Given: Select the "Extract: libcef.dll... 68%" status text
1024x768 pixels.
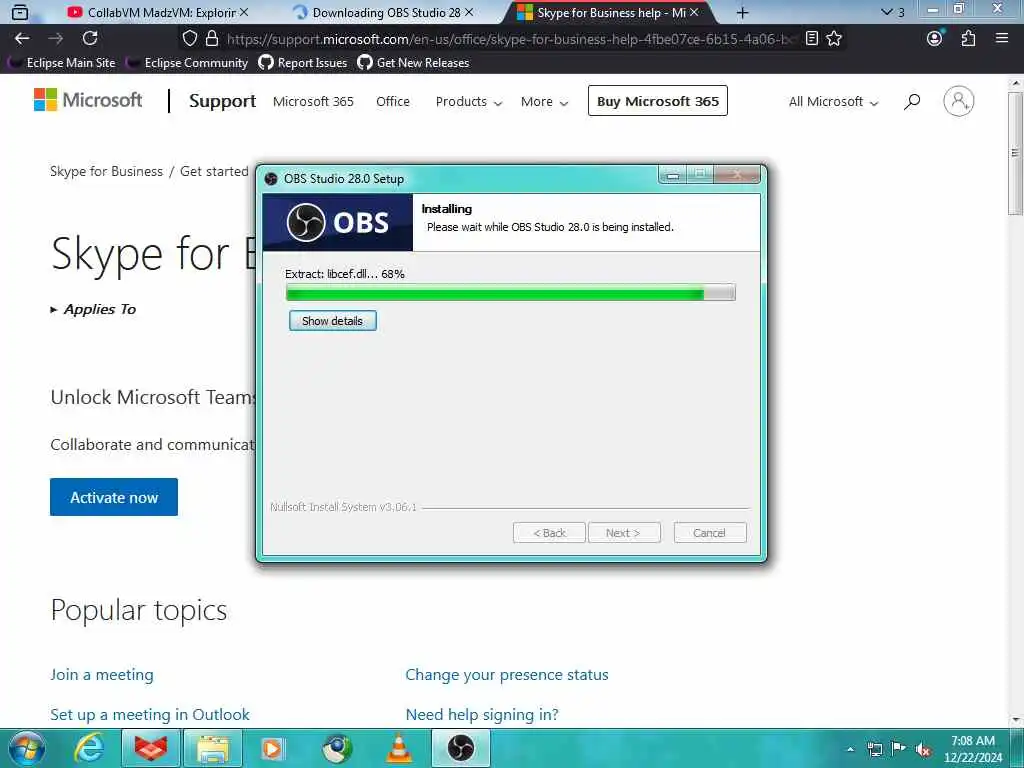Looking at the screenshot, I should tap(345, 274).
